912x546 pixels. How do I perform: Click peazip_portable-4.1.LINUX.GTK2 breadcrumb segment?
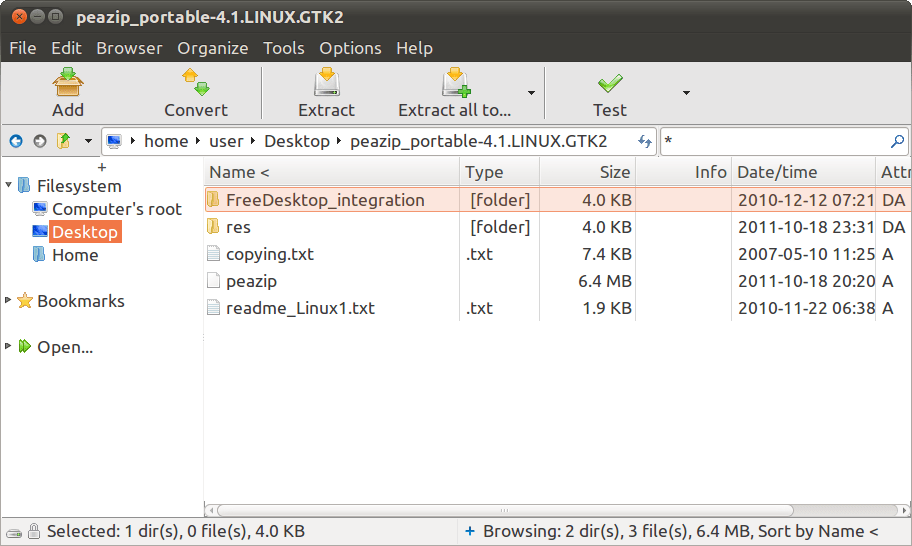tap(479, 141)
